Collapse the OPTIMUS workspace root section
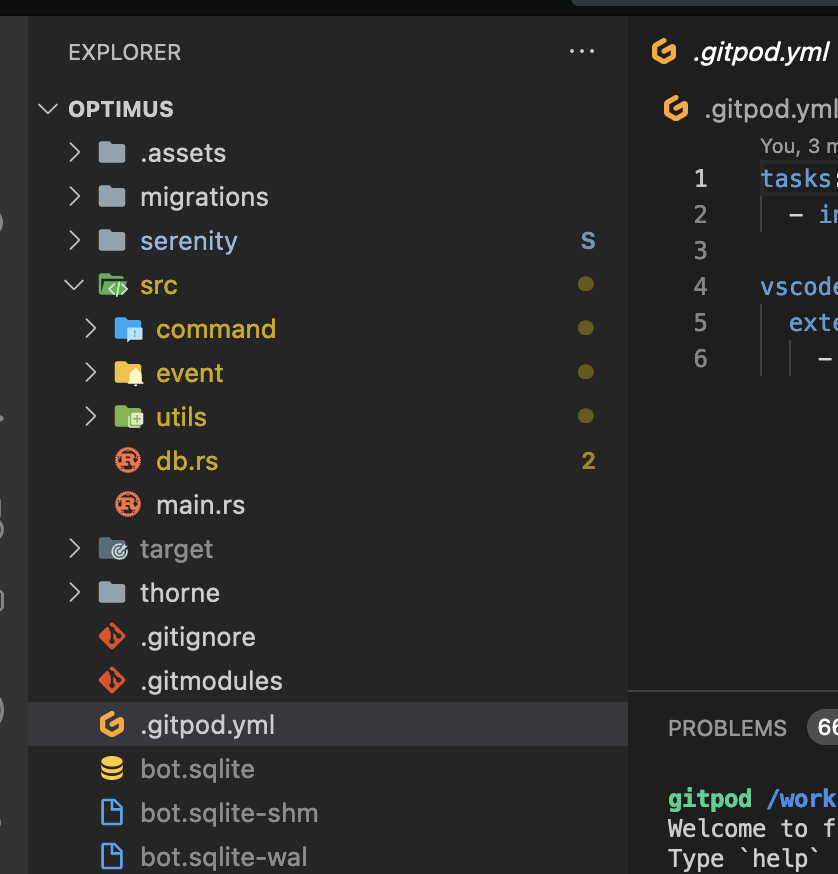The image size is (838, 874). pyautogui.click(x=49, y=109)
